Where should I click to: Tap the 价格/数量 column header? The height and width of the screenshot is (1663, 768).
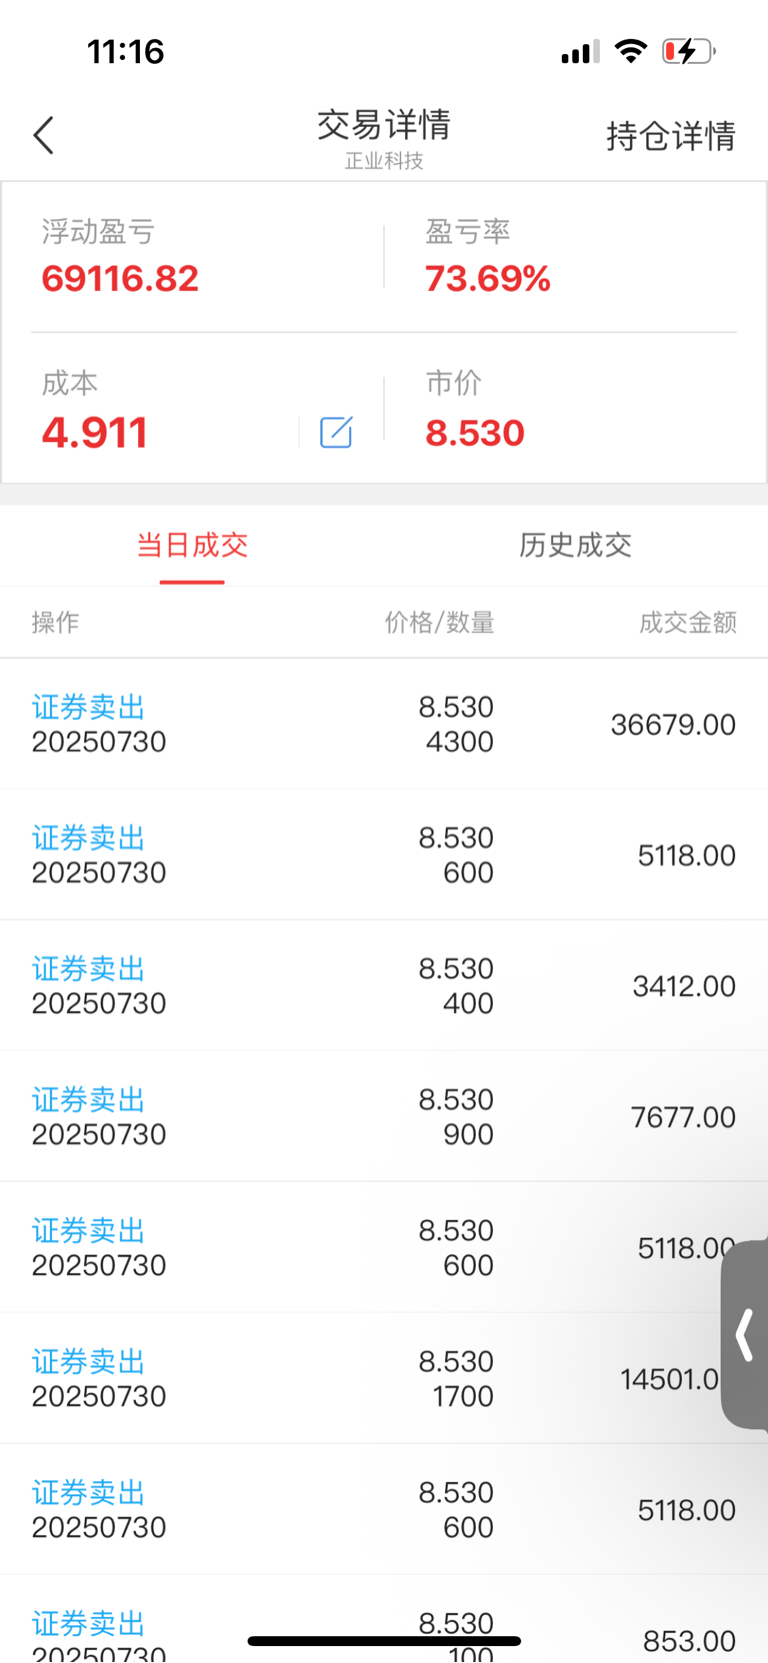(440, 623)
